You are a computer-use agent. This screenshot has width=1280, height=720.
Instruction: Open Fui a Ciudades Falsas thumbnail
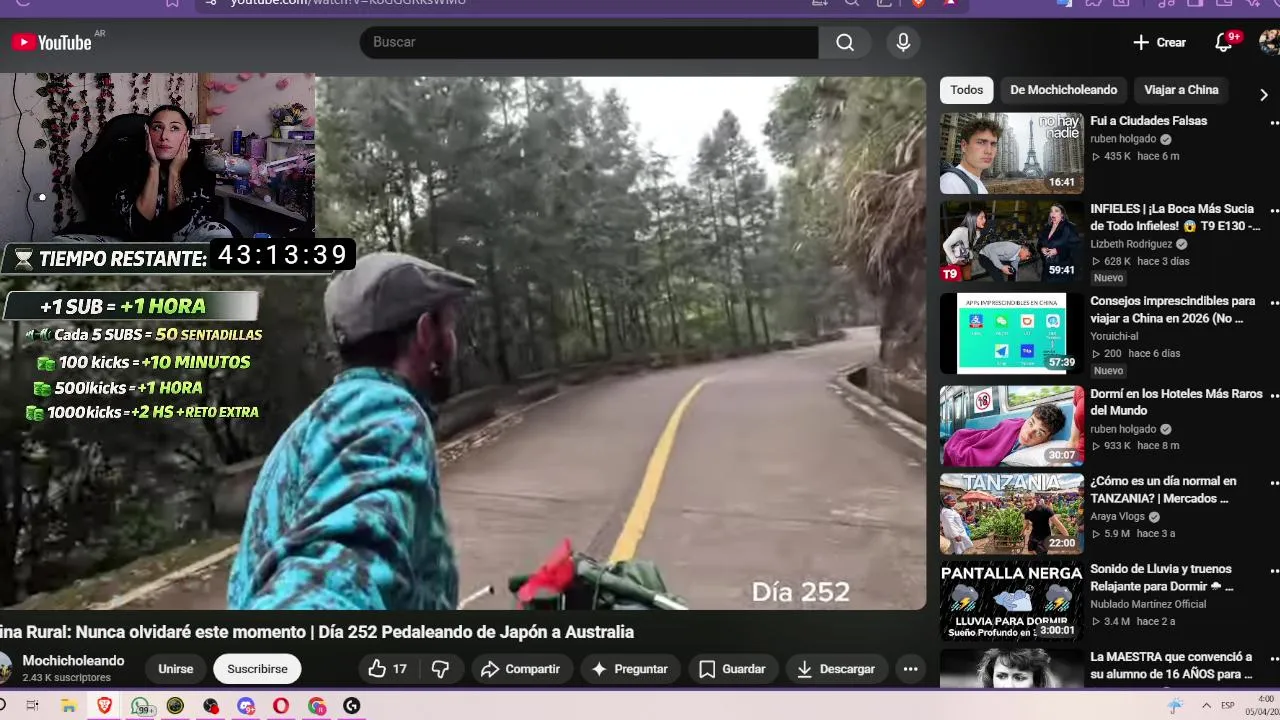pyautogui.click(x=1011, y=153)
